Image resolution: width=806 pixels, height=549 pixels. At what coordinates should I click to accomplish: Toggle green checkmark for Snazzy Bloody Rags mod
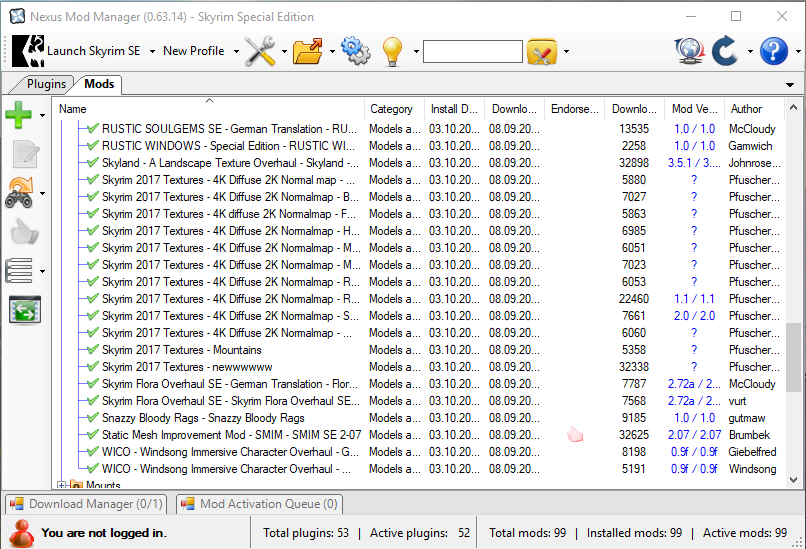coord(92,418)
